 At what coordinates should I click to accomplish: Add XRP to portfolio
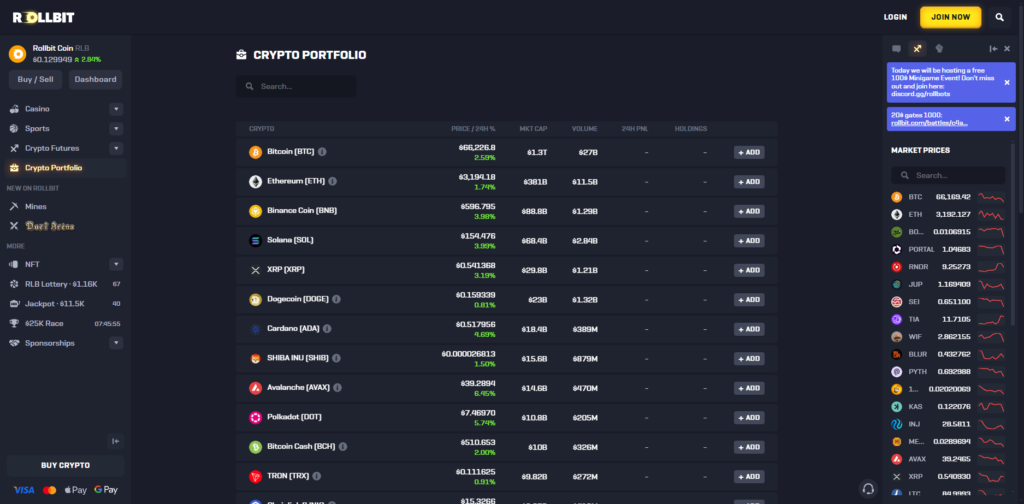click(x=749, y=270)
